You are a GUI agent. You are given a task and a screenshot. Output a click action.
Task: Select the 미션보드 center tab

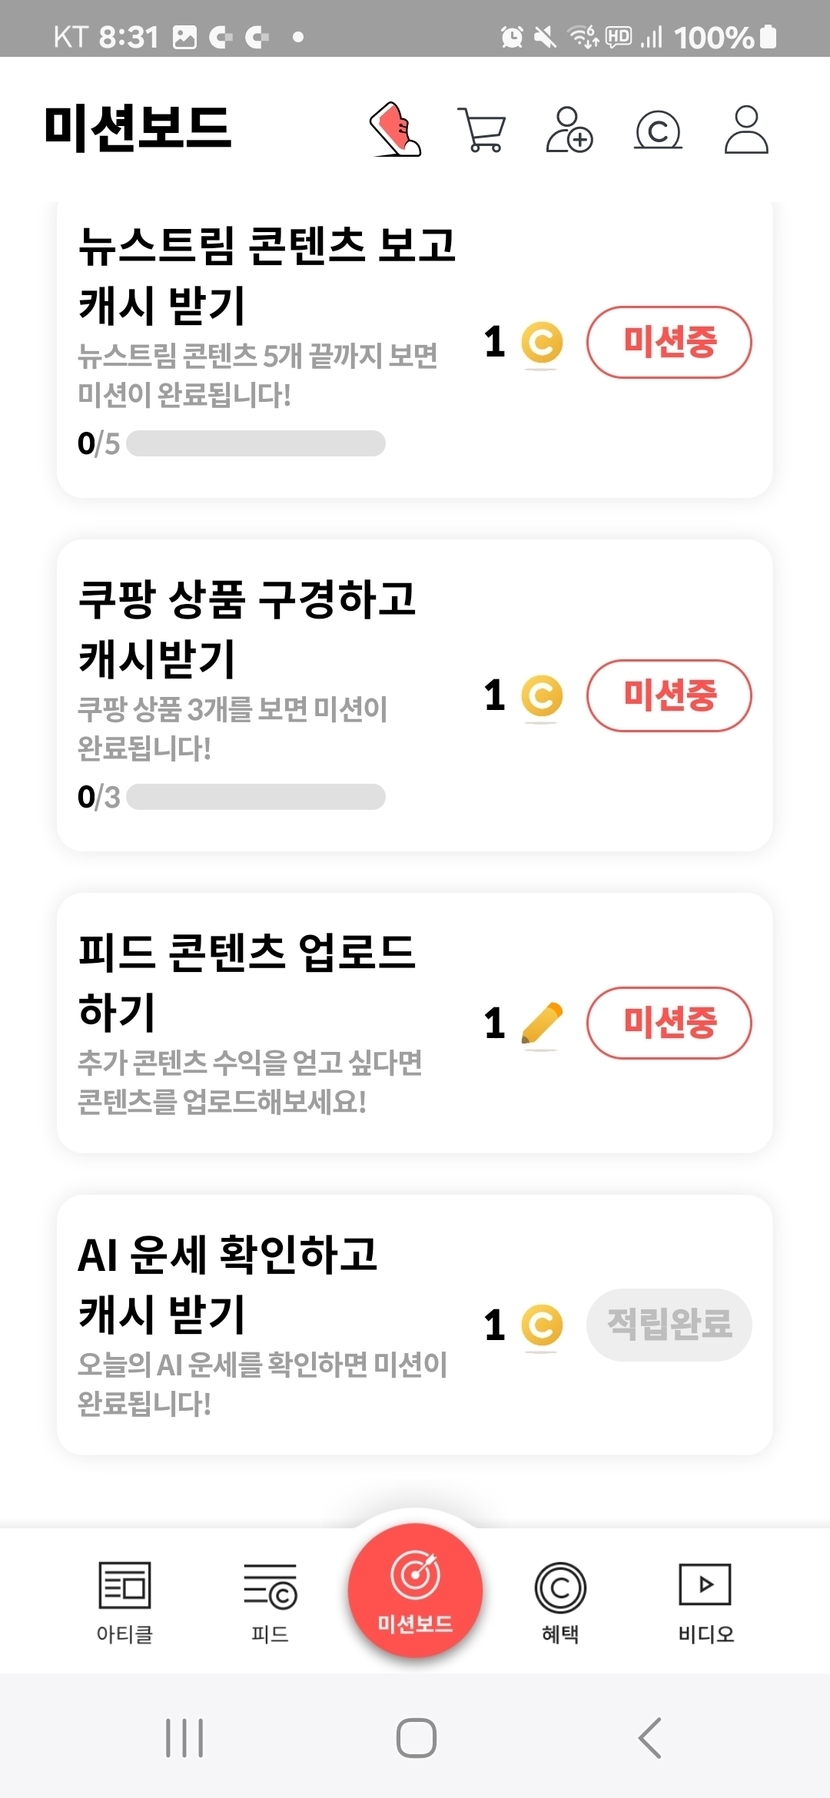click(x=415, y=1590)
